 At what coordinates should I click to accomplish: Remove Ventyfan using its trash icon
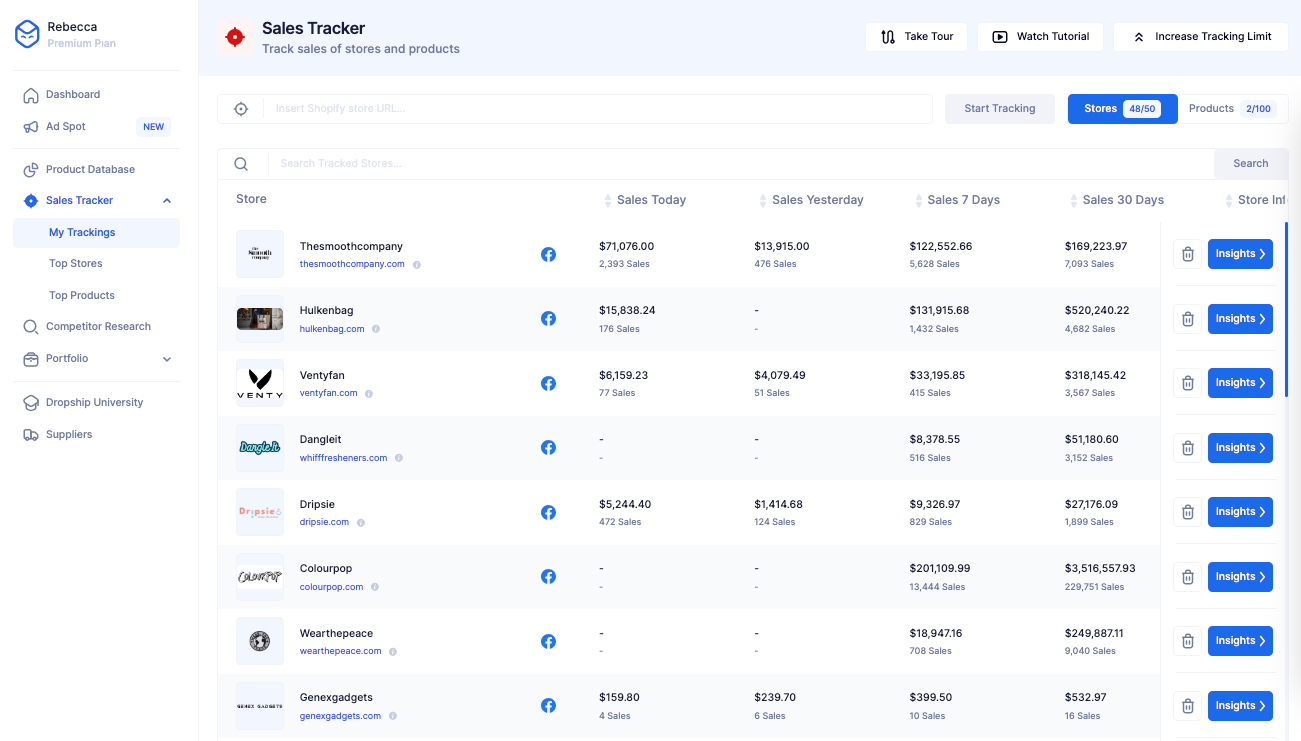tap(1188, 383)
